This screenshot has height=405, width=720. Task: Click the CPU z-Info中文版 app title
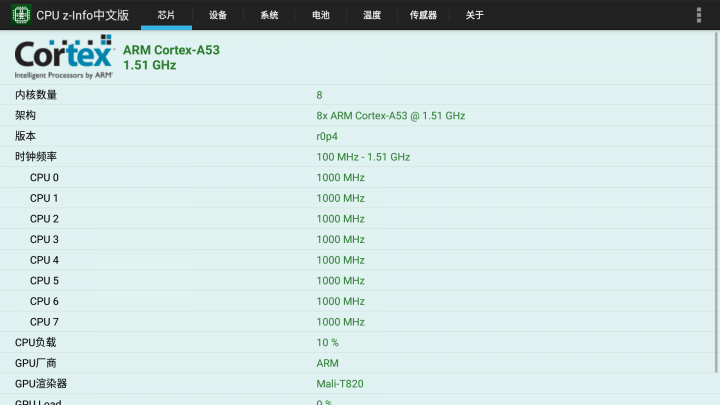click(83, 15)
